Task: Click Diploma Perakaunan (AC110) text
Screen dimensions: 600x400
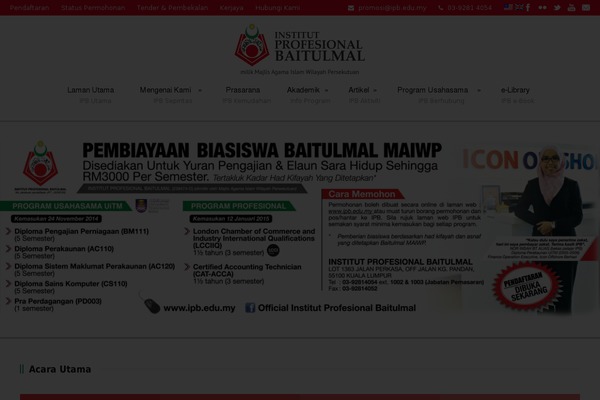Action: tap(64, 249)
